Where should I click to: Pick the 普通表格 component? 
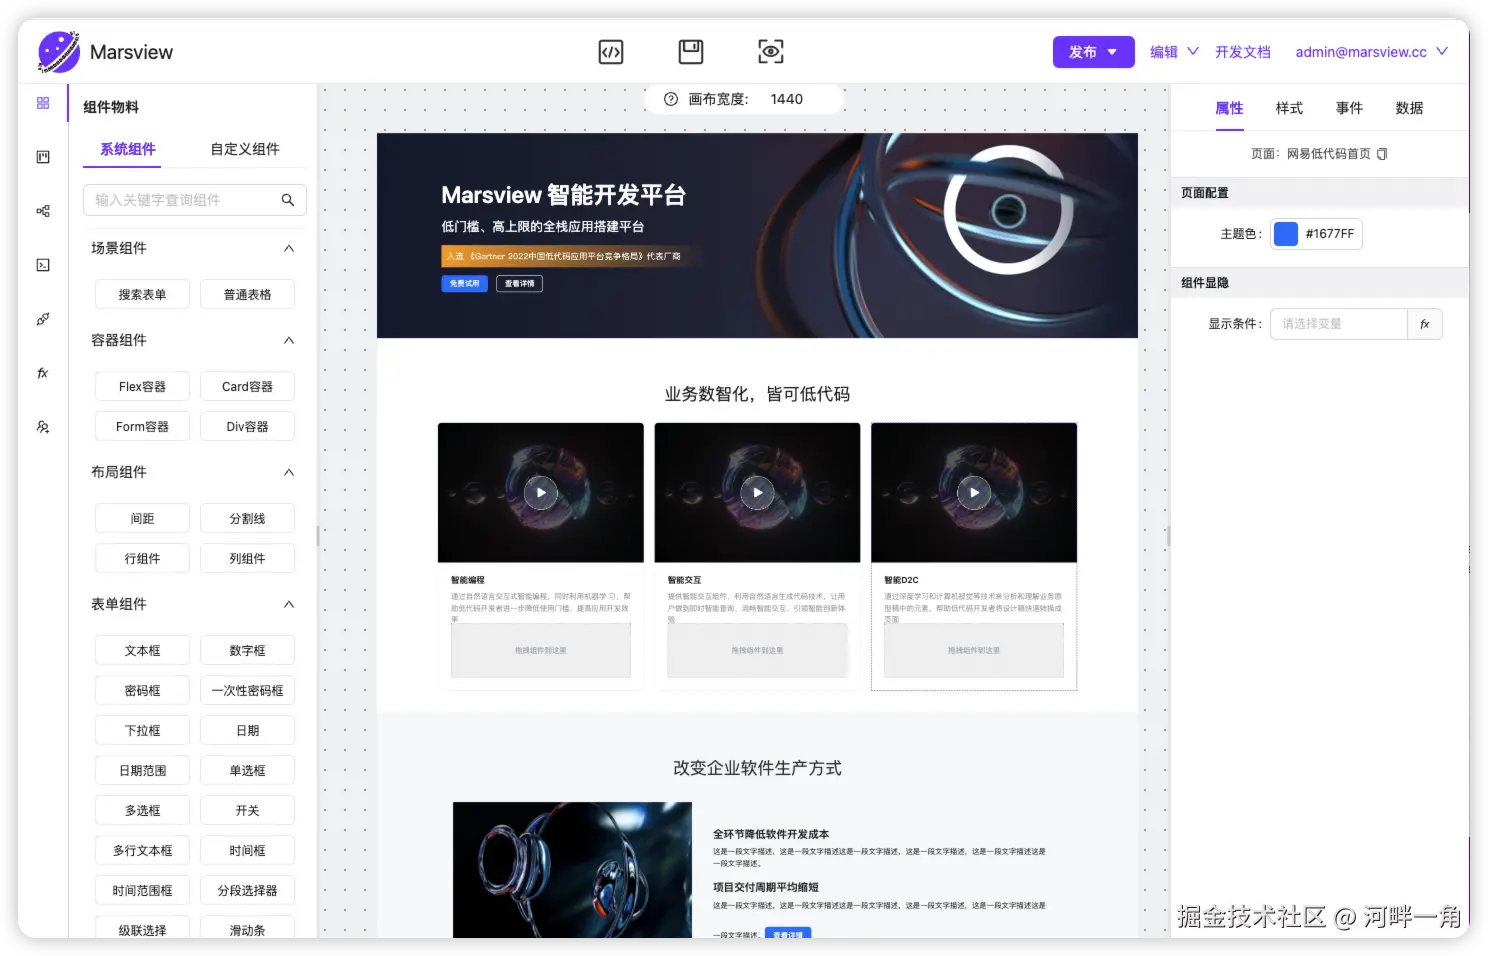pyautogui.click(x=247, y=295)
